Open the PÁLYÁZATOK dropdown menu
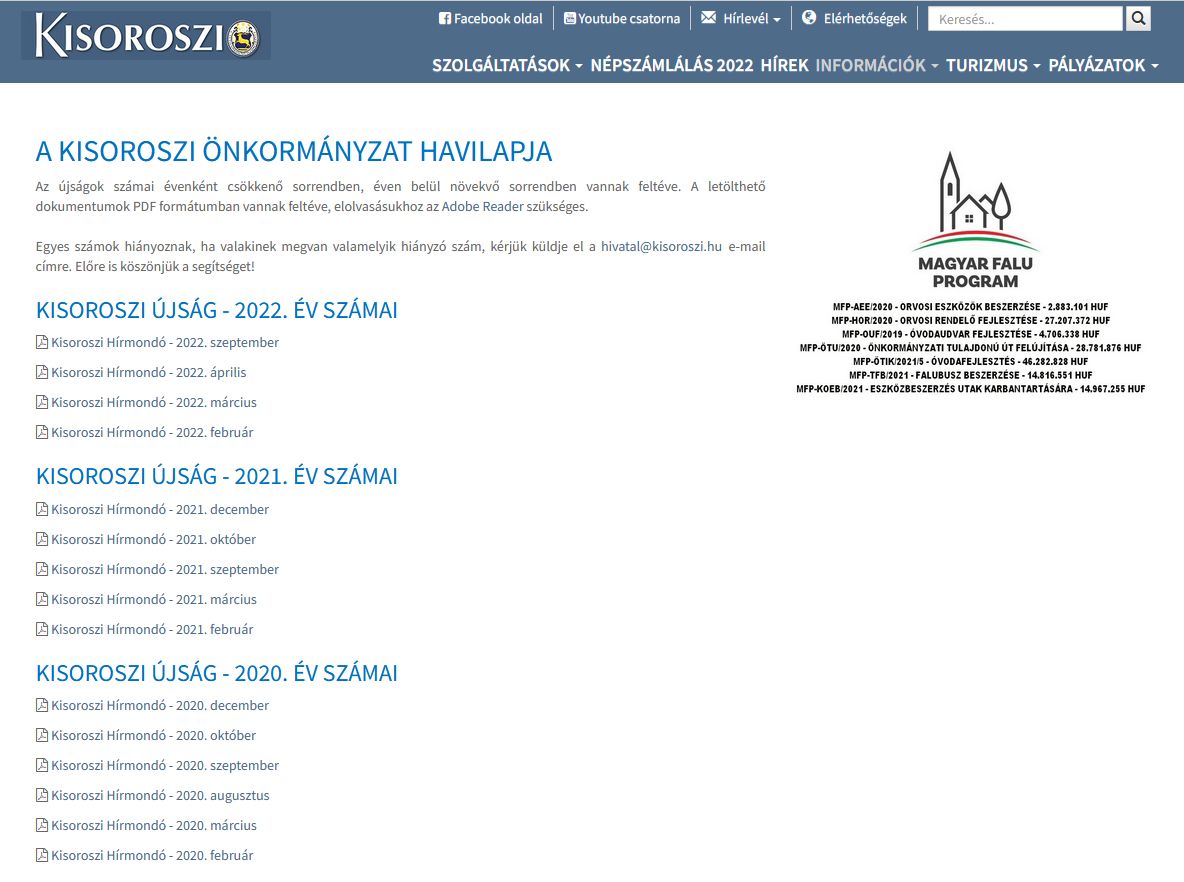Viewport: 1184px width, 882px height. click(x=1103, y=65)
